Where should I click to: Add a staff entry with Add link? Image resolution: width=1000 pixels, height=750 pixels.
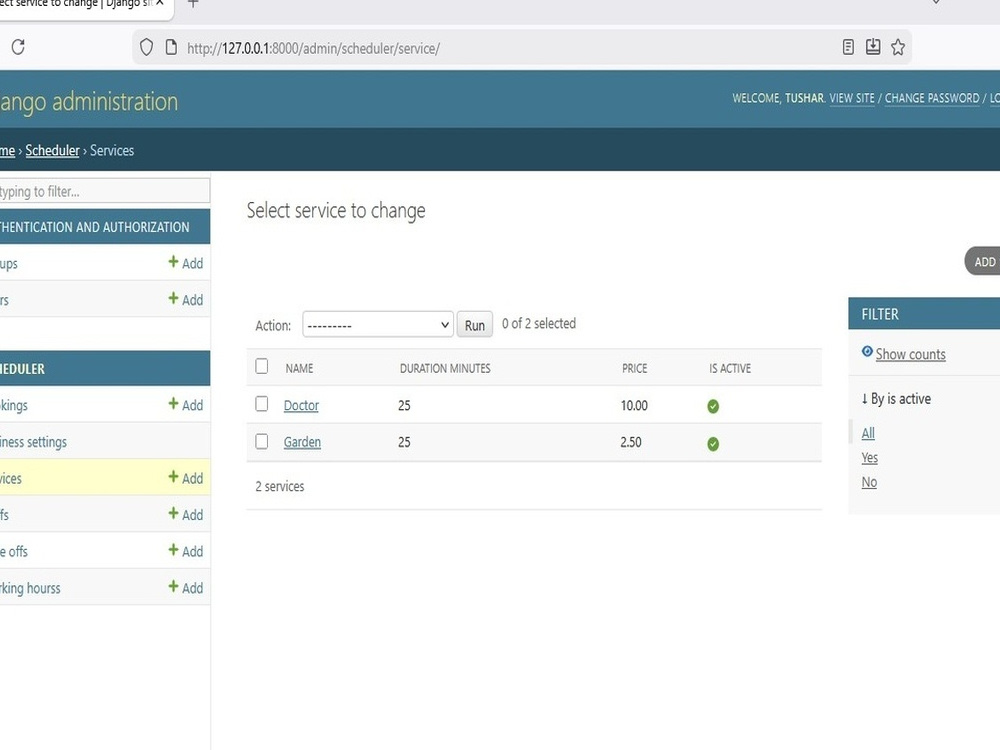(186, 514)
